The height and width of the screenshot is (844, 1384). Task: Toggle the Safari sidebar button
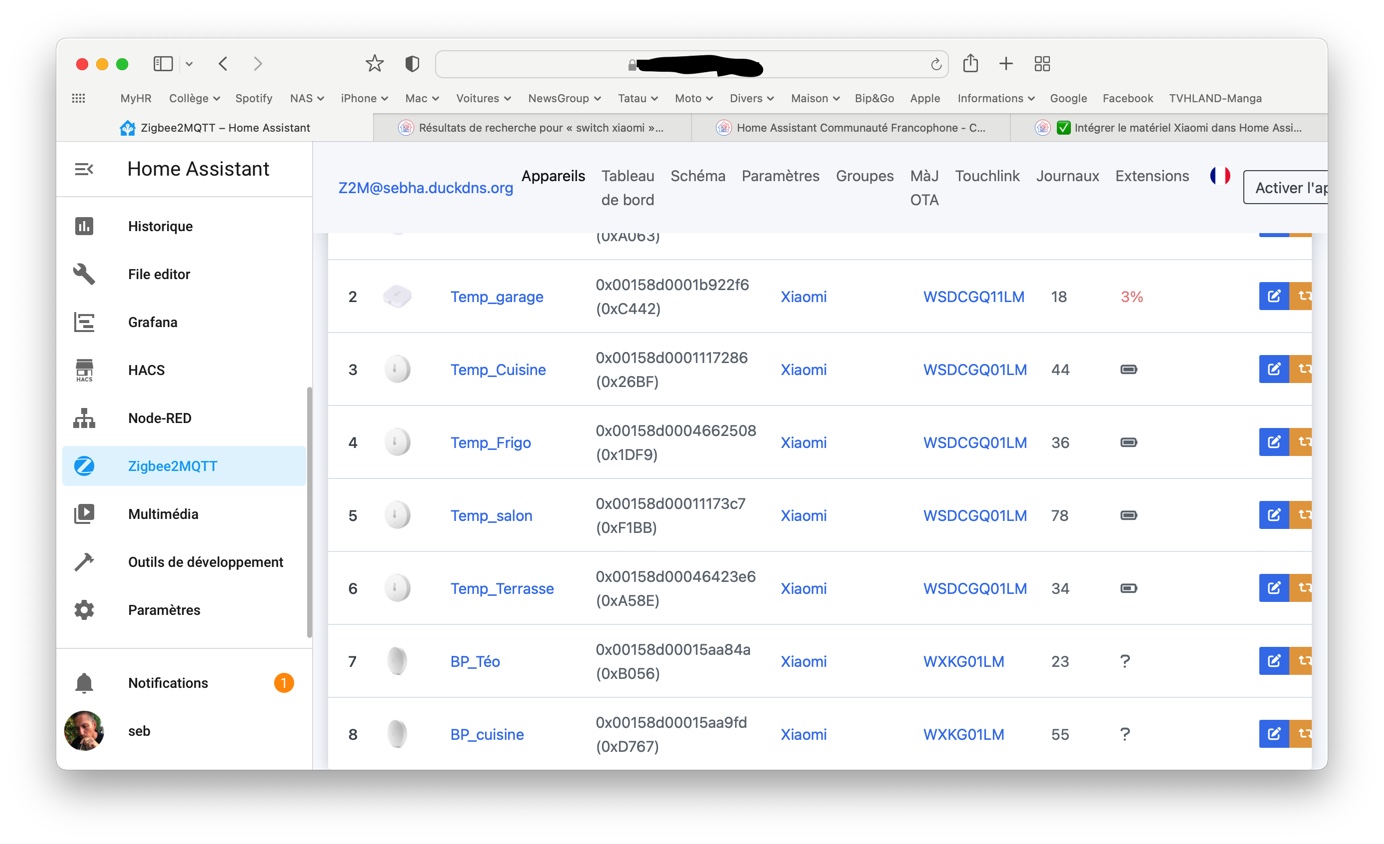click(x=163, y=63)
